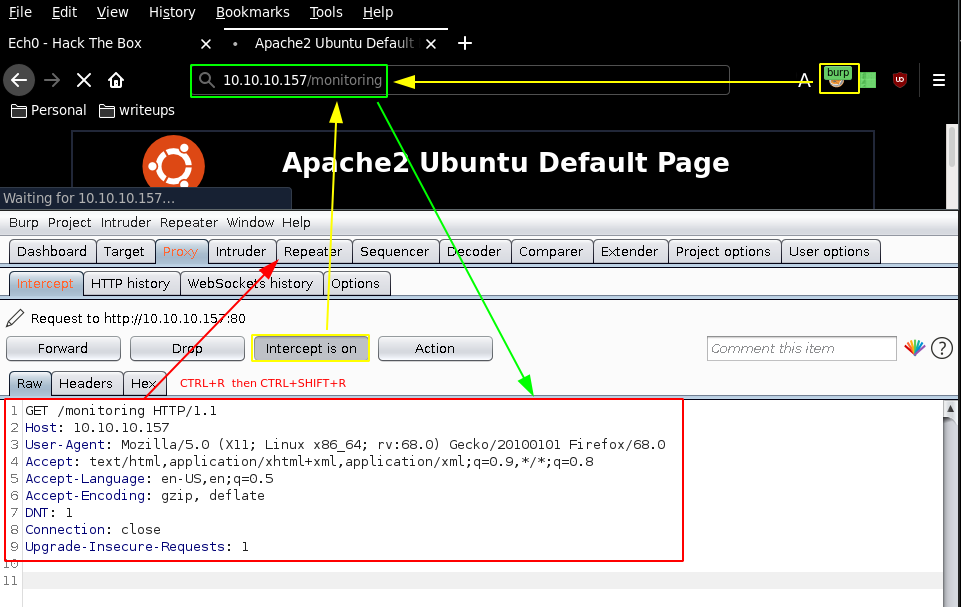Open the writeups bookmarks folder
The image size is (961, 607).
pyautogui.click(x=137, y=110)
